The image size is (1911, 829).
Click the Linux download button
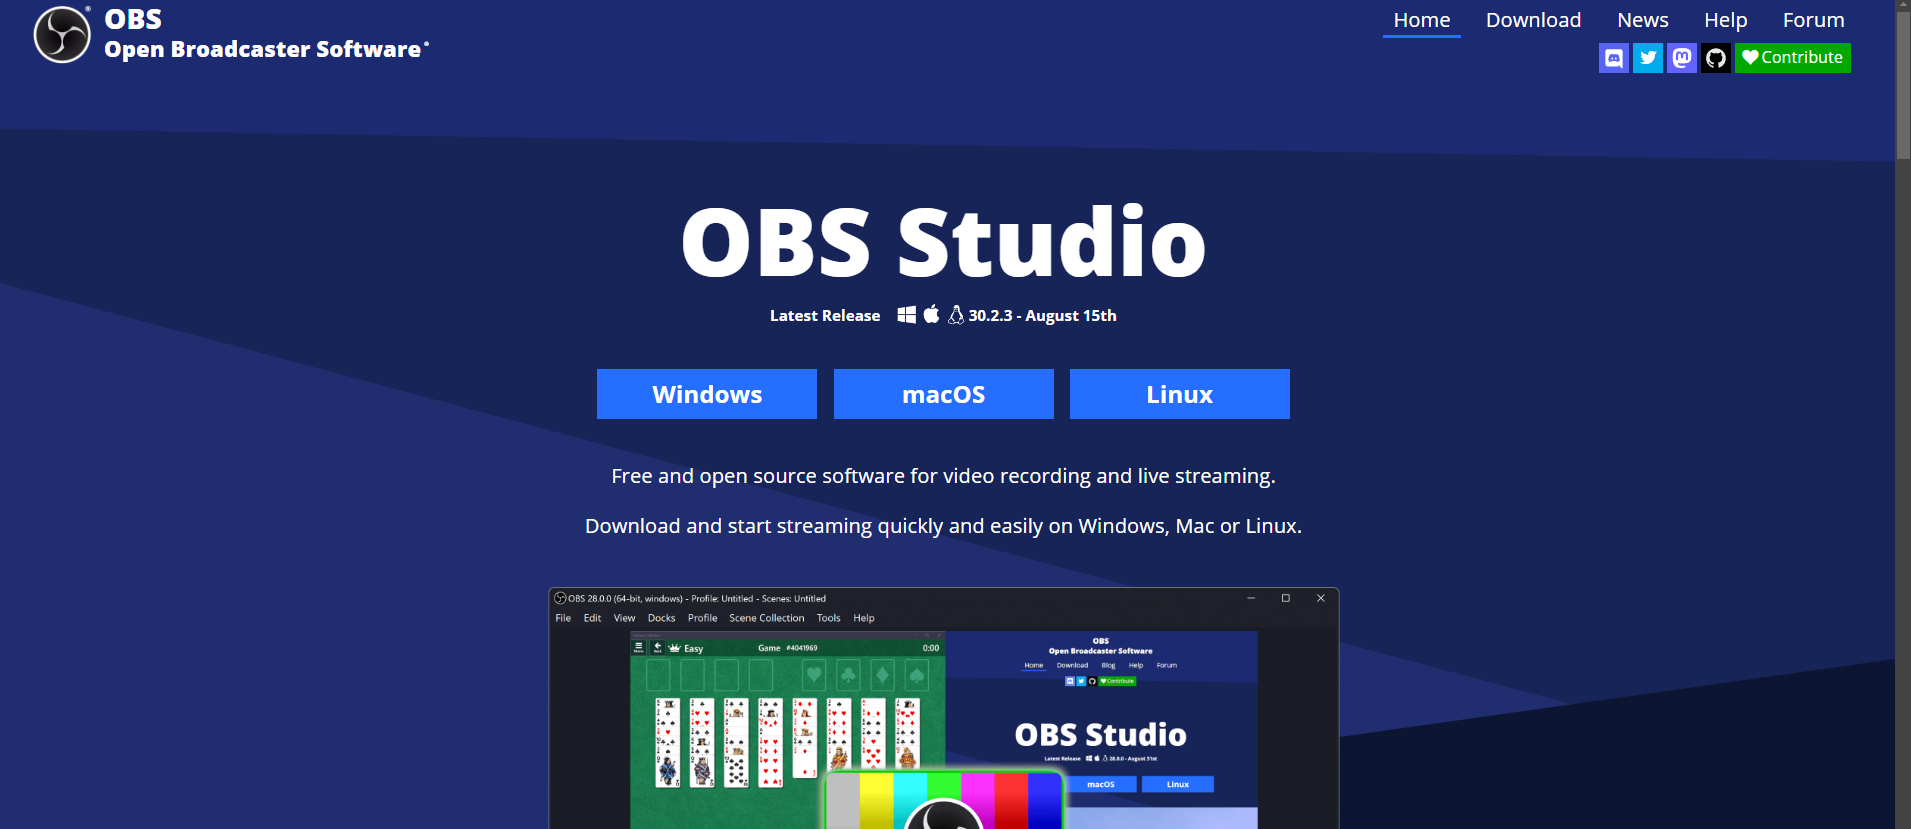(1180, 394)
